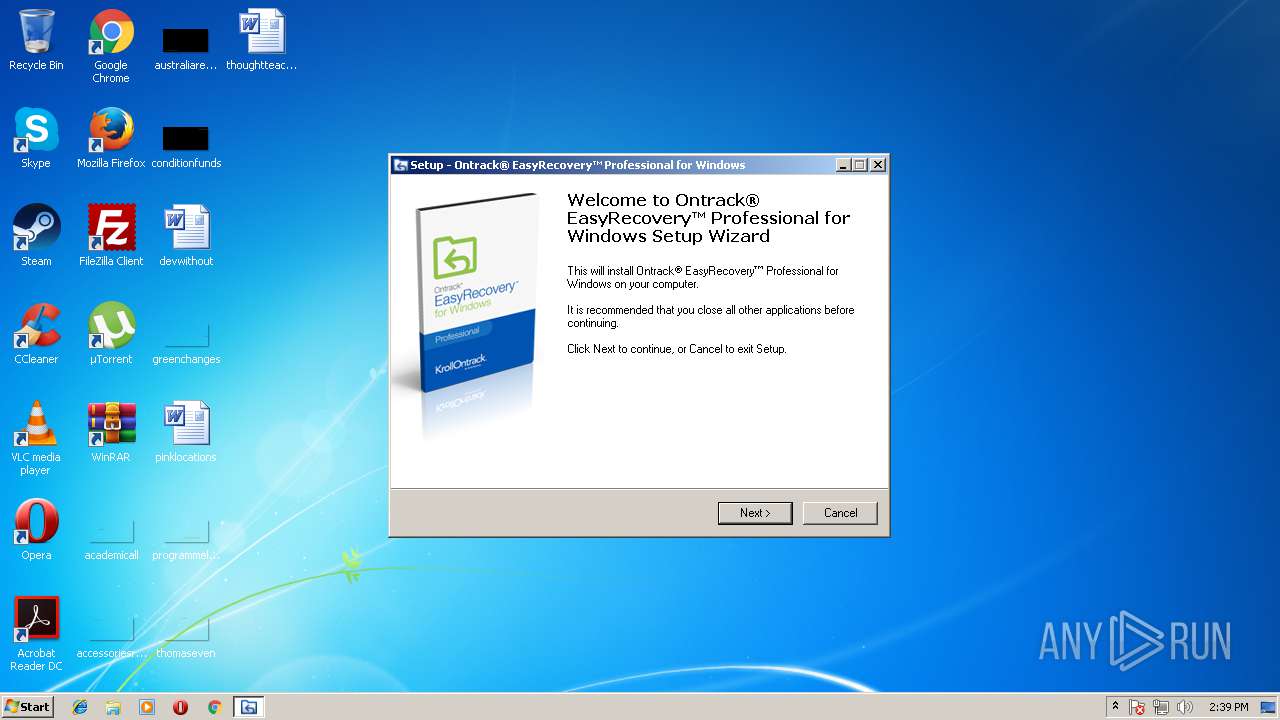Select the VLC media player shortcut
This screenshot has width=1280, height=720.
(x=36, y=438)
